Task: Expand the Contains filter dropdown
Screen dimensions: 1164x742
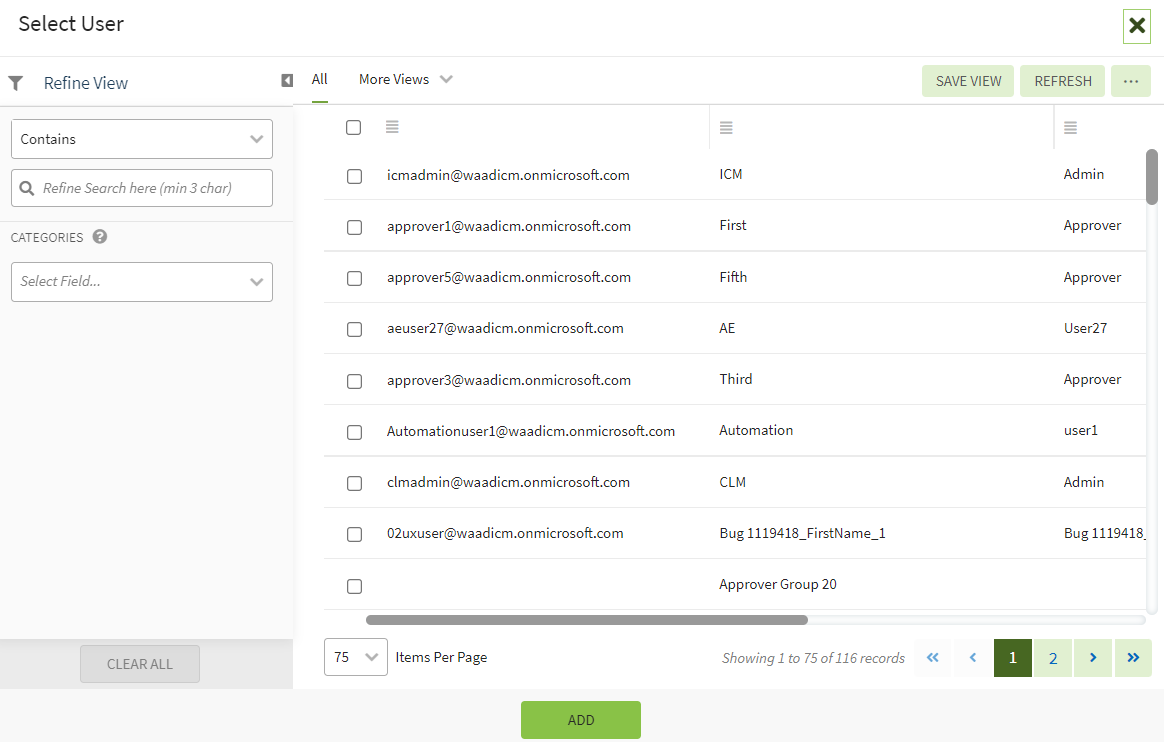Action: pos(142,139)
